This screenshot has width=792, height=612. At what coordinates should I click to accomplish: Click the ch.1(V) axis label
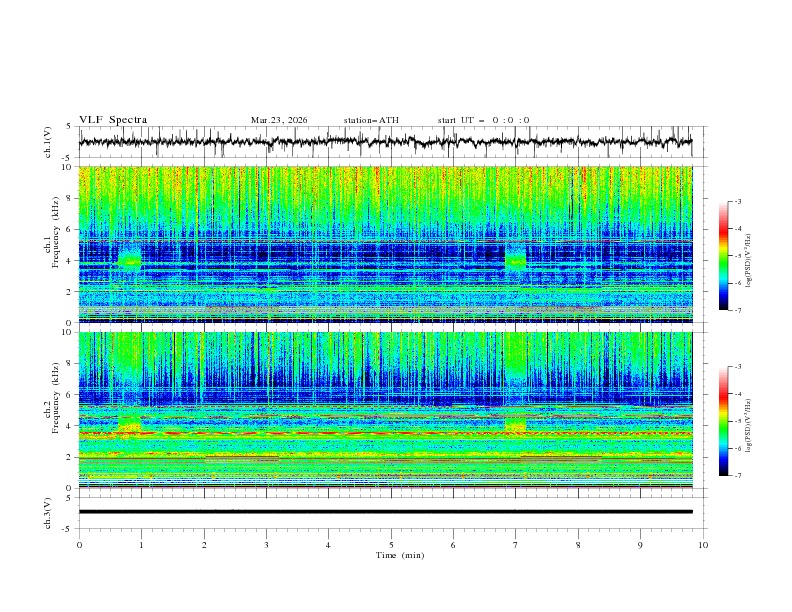(x=48, y=142)
